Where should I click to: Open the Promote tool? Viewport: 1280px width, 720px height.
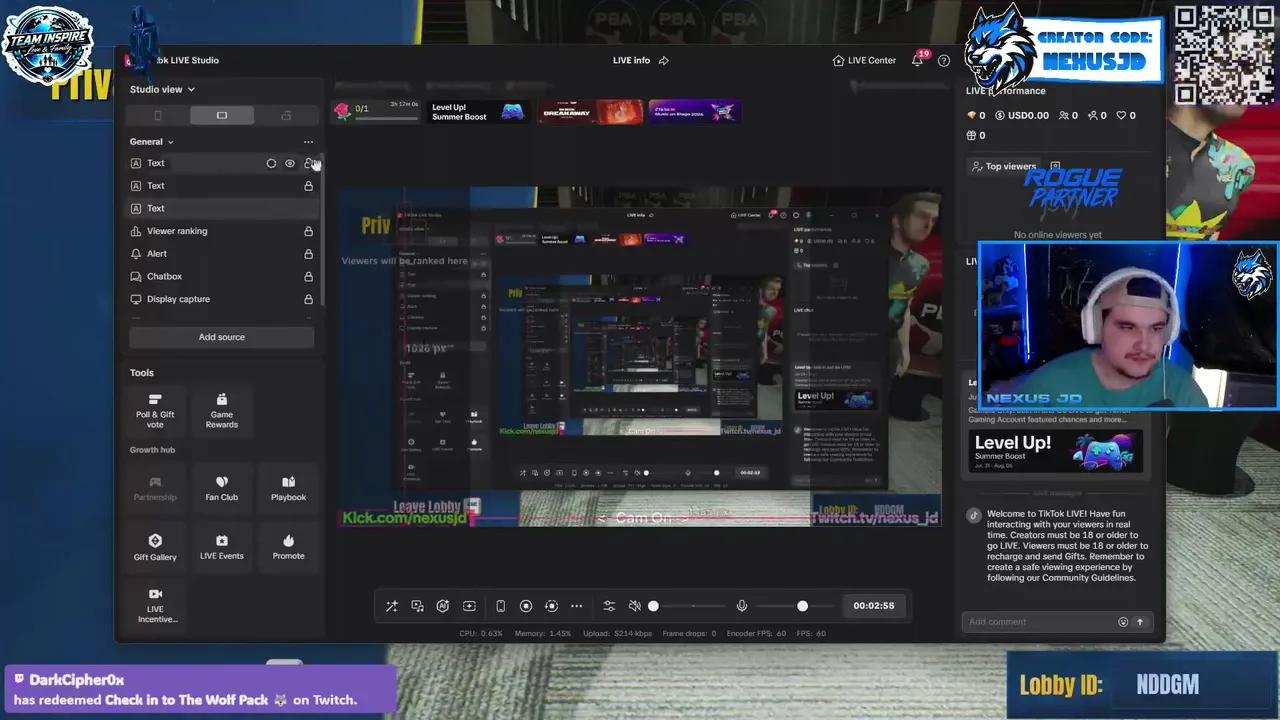pyautogui.click(x=289, y=547)
